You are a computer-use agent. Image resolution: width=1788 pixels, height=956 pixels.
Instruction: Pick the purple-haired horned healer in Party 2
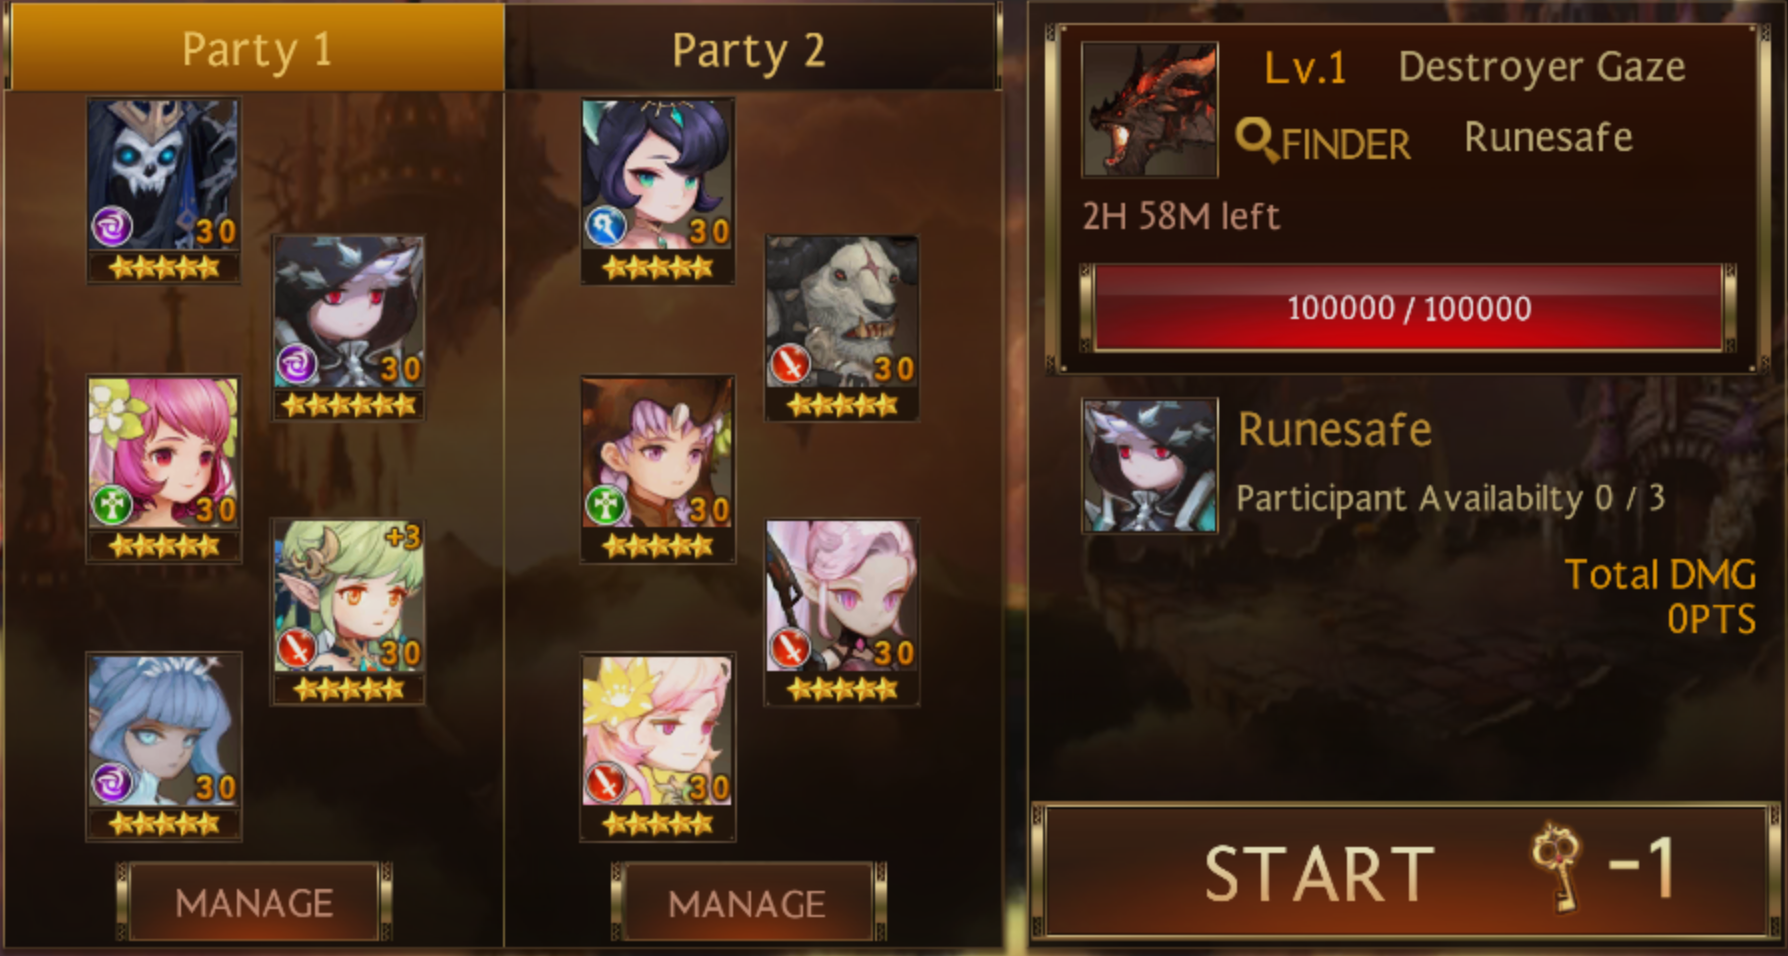click(657, 469)
